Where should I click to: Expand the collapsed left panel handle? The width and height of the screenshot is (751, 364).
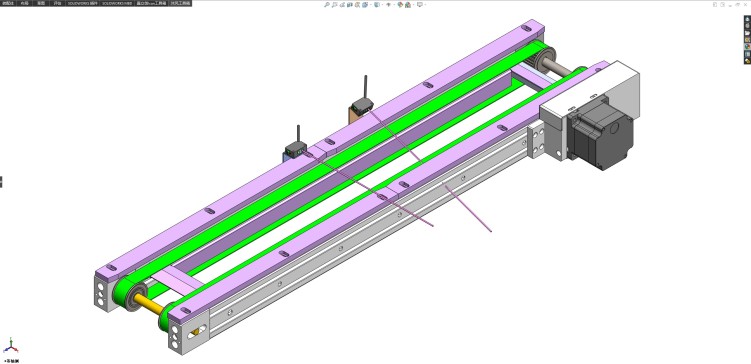(1, 182)
